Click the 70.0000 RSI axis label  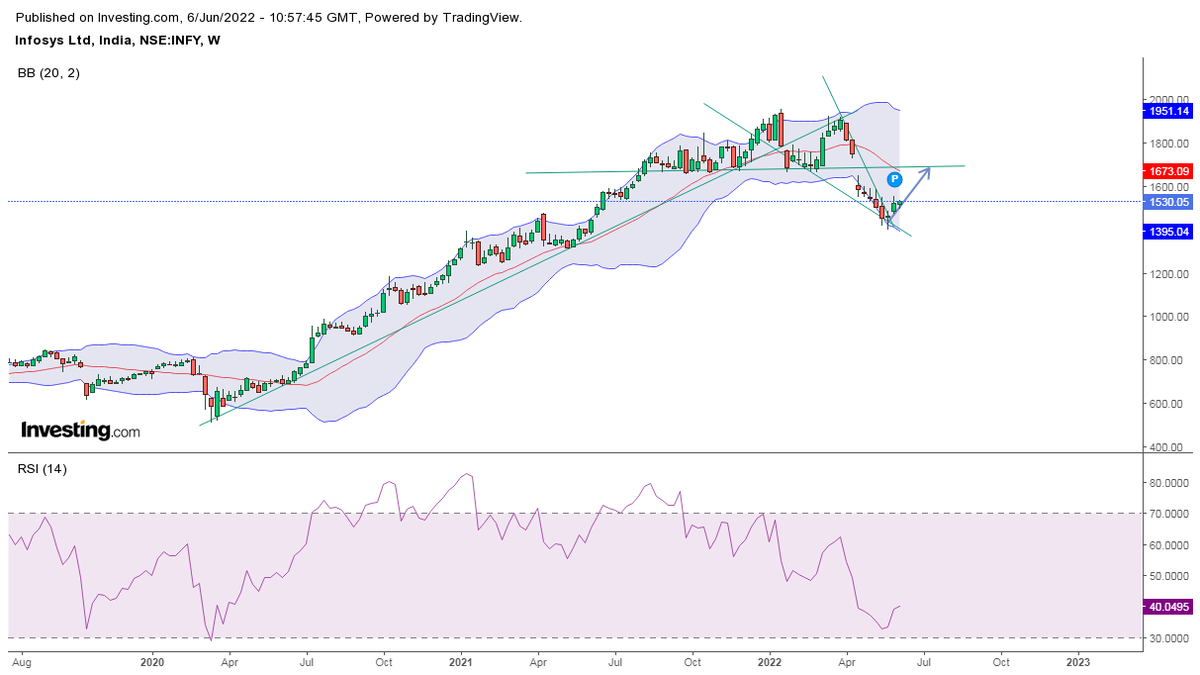coord(1169,514)
